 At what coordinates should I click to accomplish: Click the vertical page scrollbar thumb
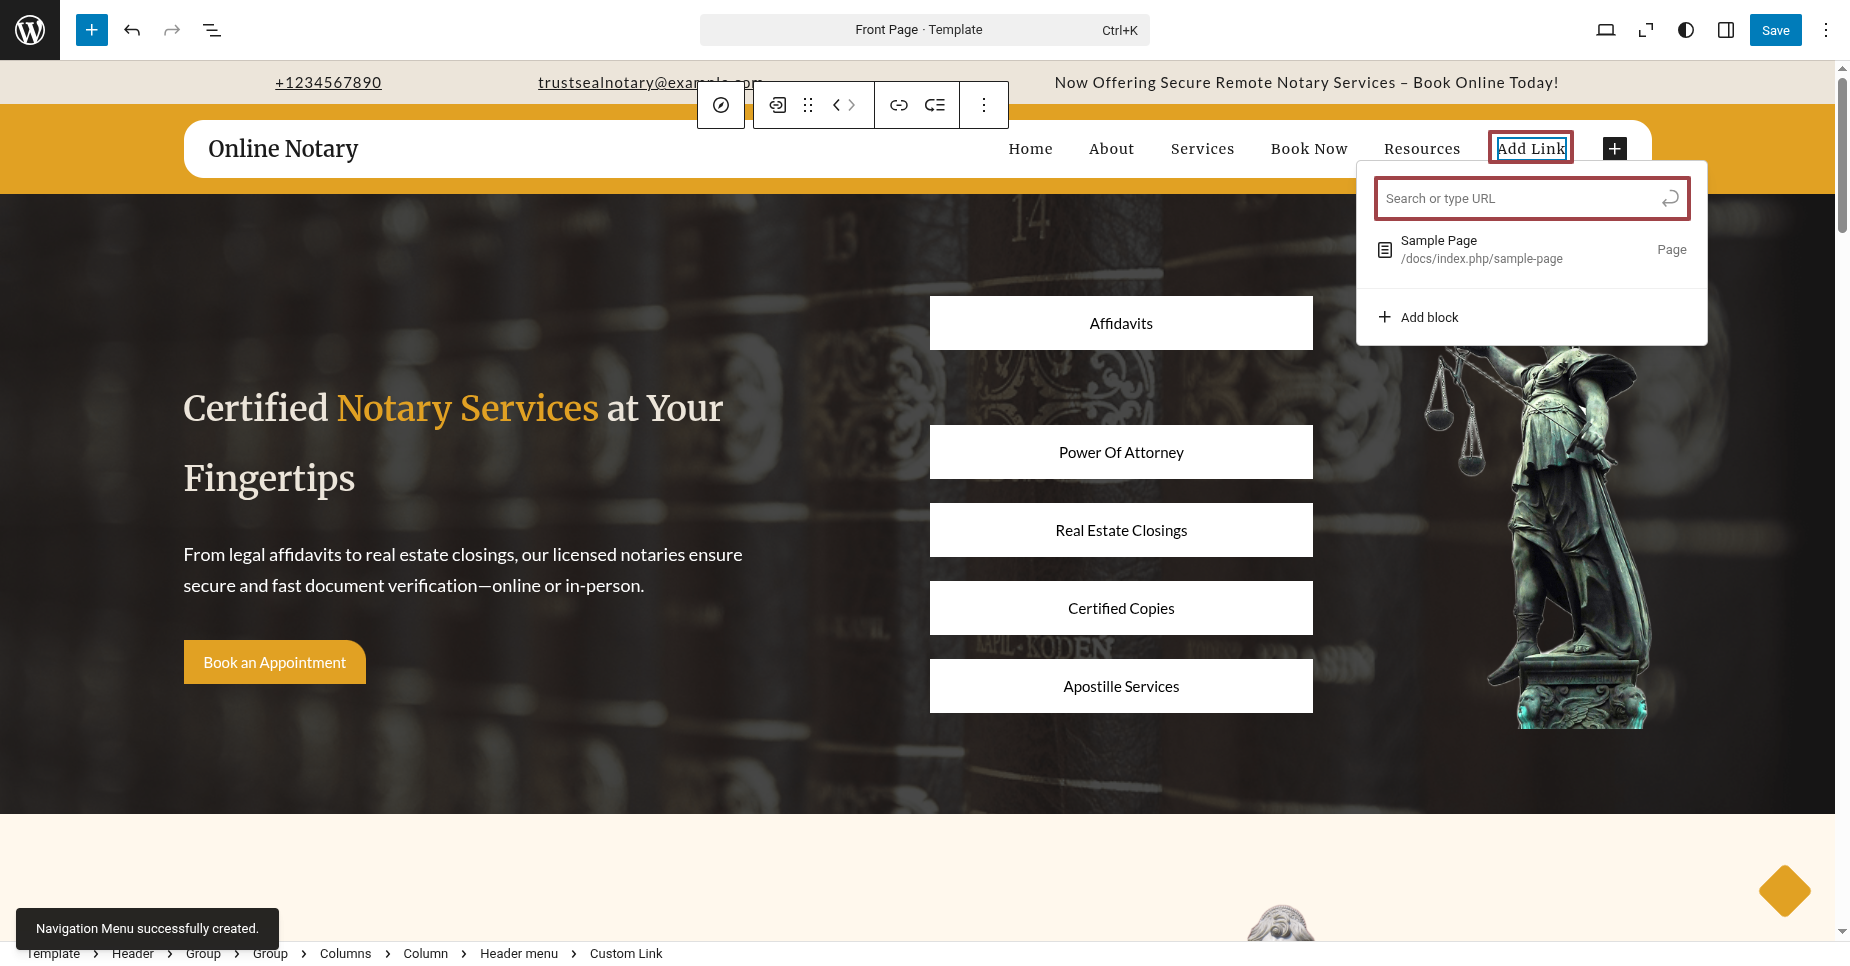coord(1842,155)
